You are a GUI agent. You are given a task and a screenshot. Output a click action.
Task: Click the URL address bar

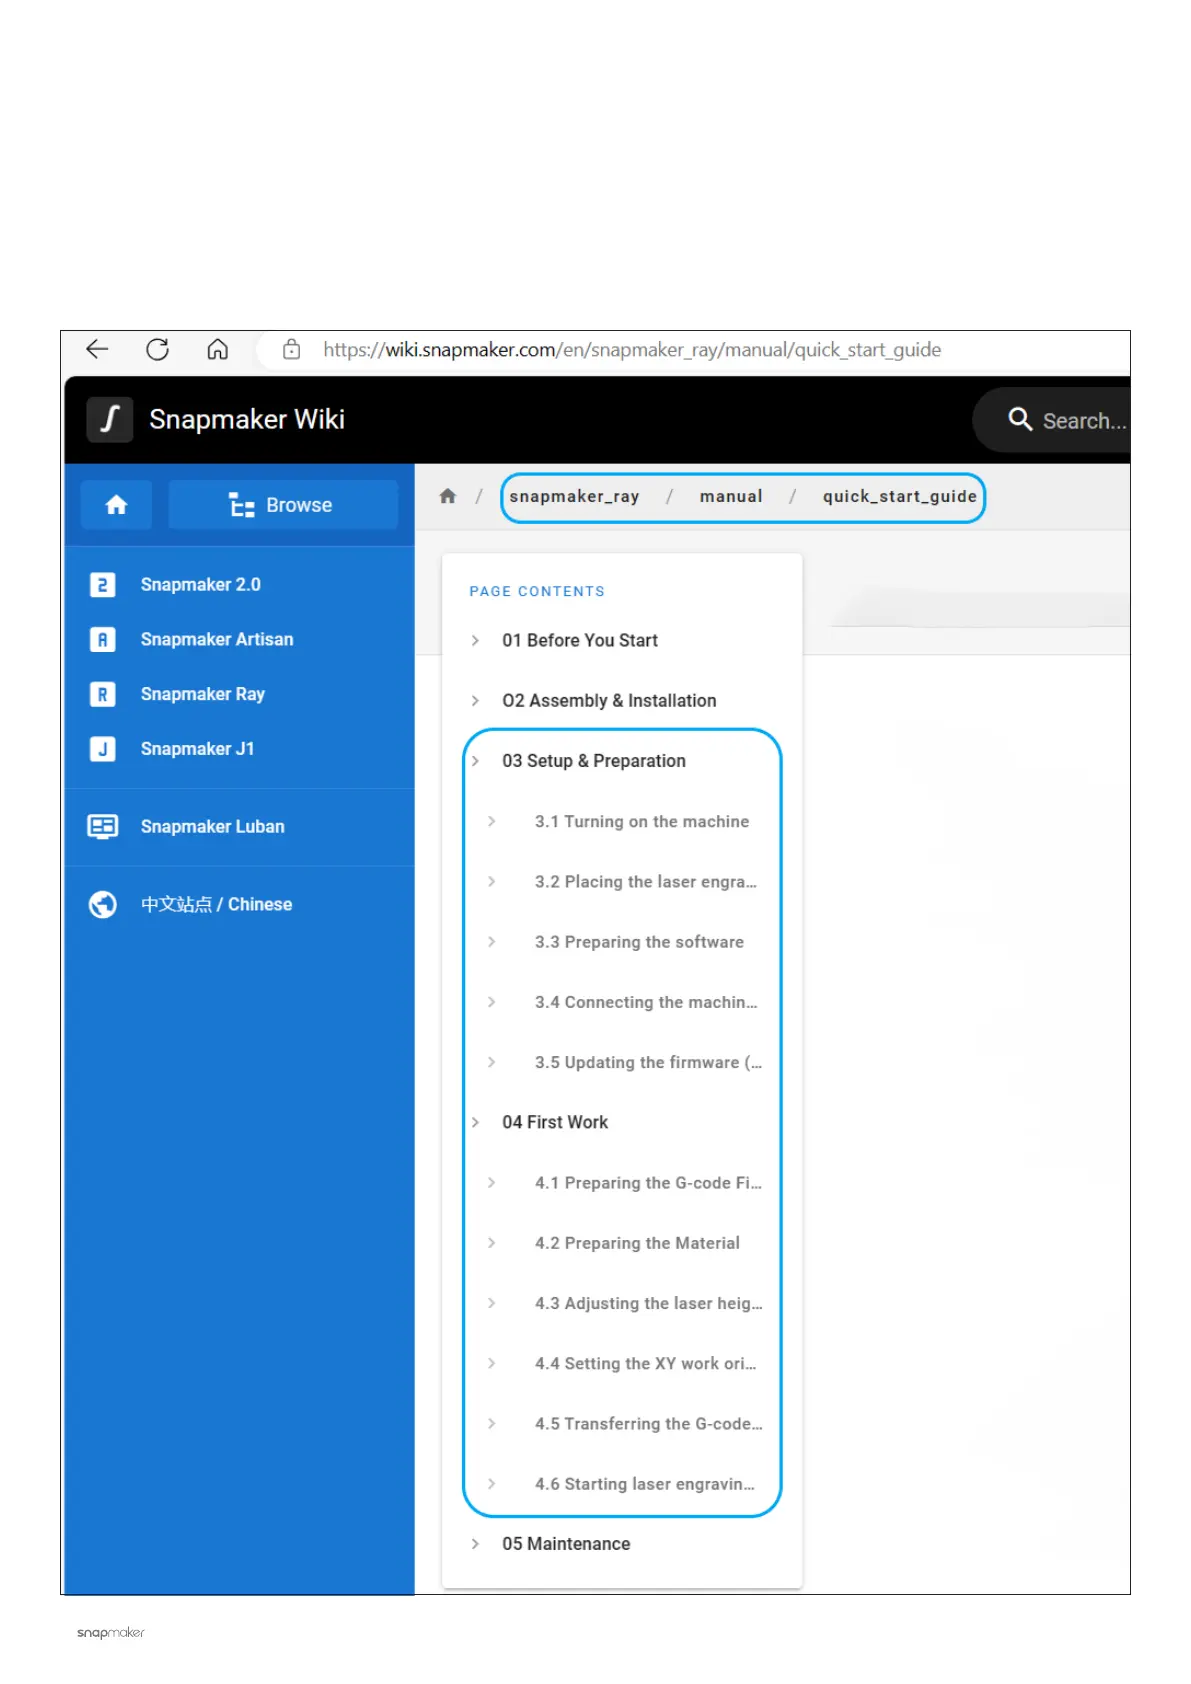[631, 349]
